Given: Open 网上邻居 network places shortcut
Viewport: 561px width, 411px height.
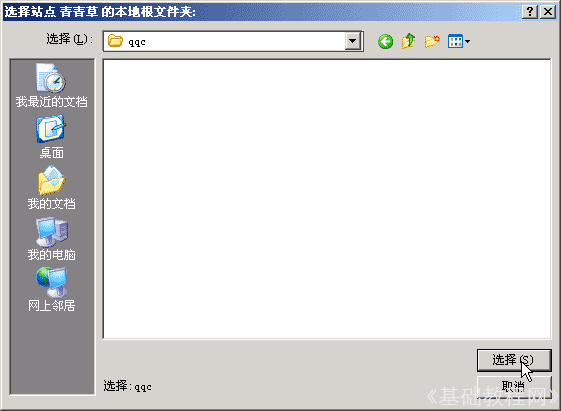Looking at the screenshot, I should [x=52, y=290].
